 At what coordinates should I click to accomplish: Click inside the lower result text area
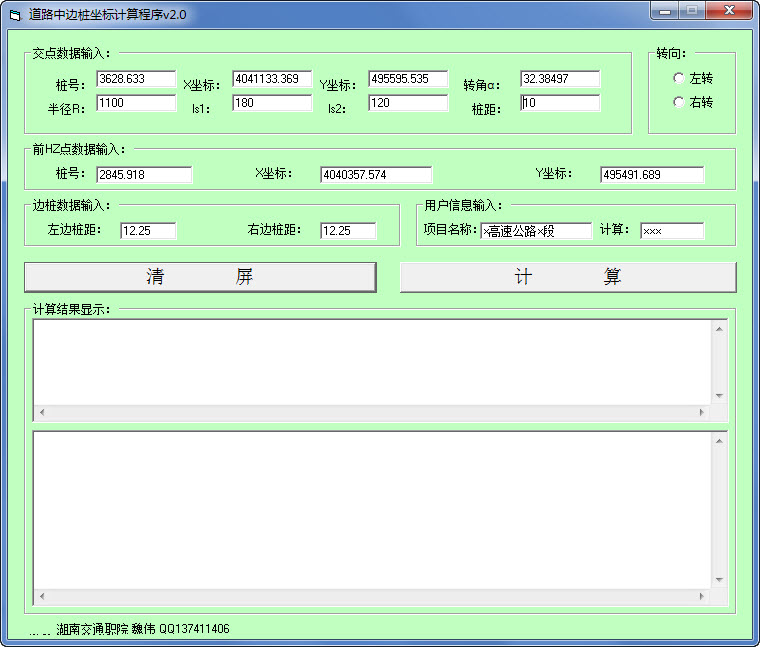click(372, 510)
